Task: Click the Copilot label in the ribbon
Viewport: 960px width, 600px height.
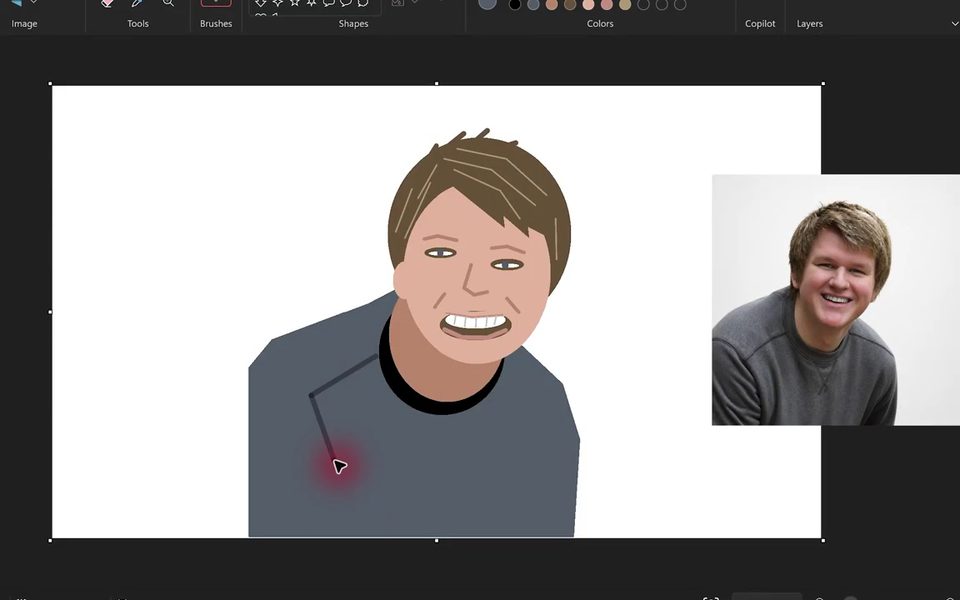Action: (x=760, y=24)
